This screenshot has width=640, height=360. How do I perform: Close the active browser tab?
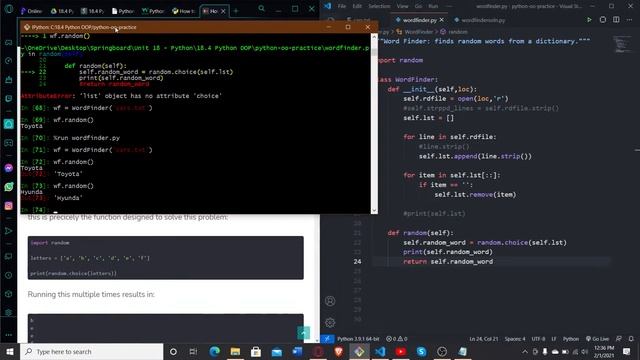tap(223, 11)
